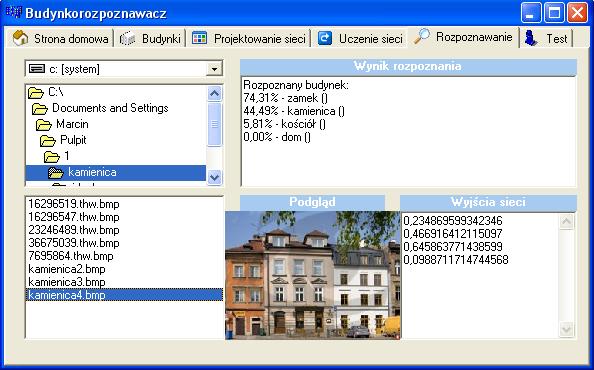Screen dimensions: 594x370
Task: Click the 0,00% - dom result line
Action: point(277,137)
